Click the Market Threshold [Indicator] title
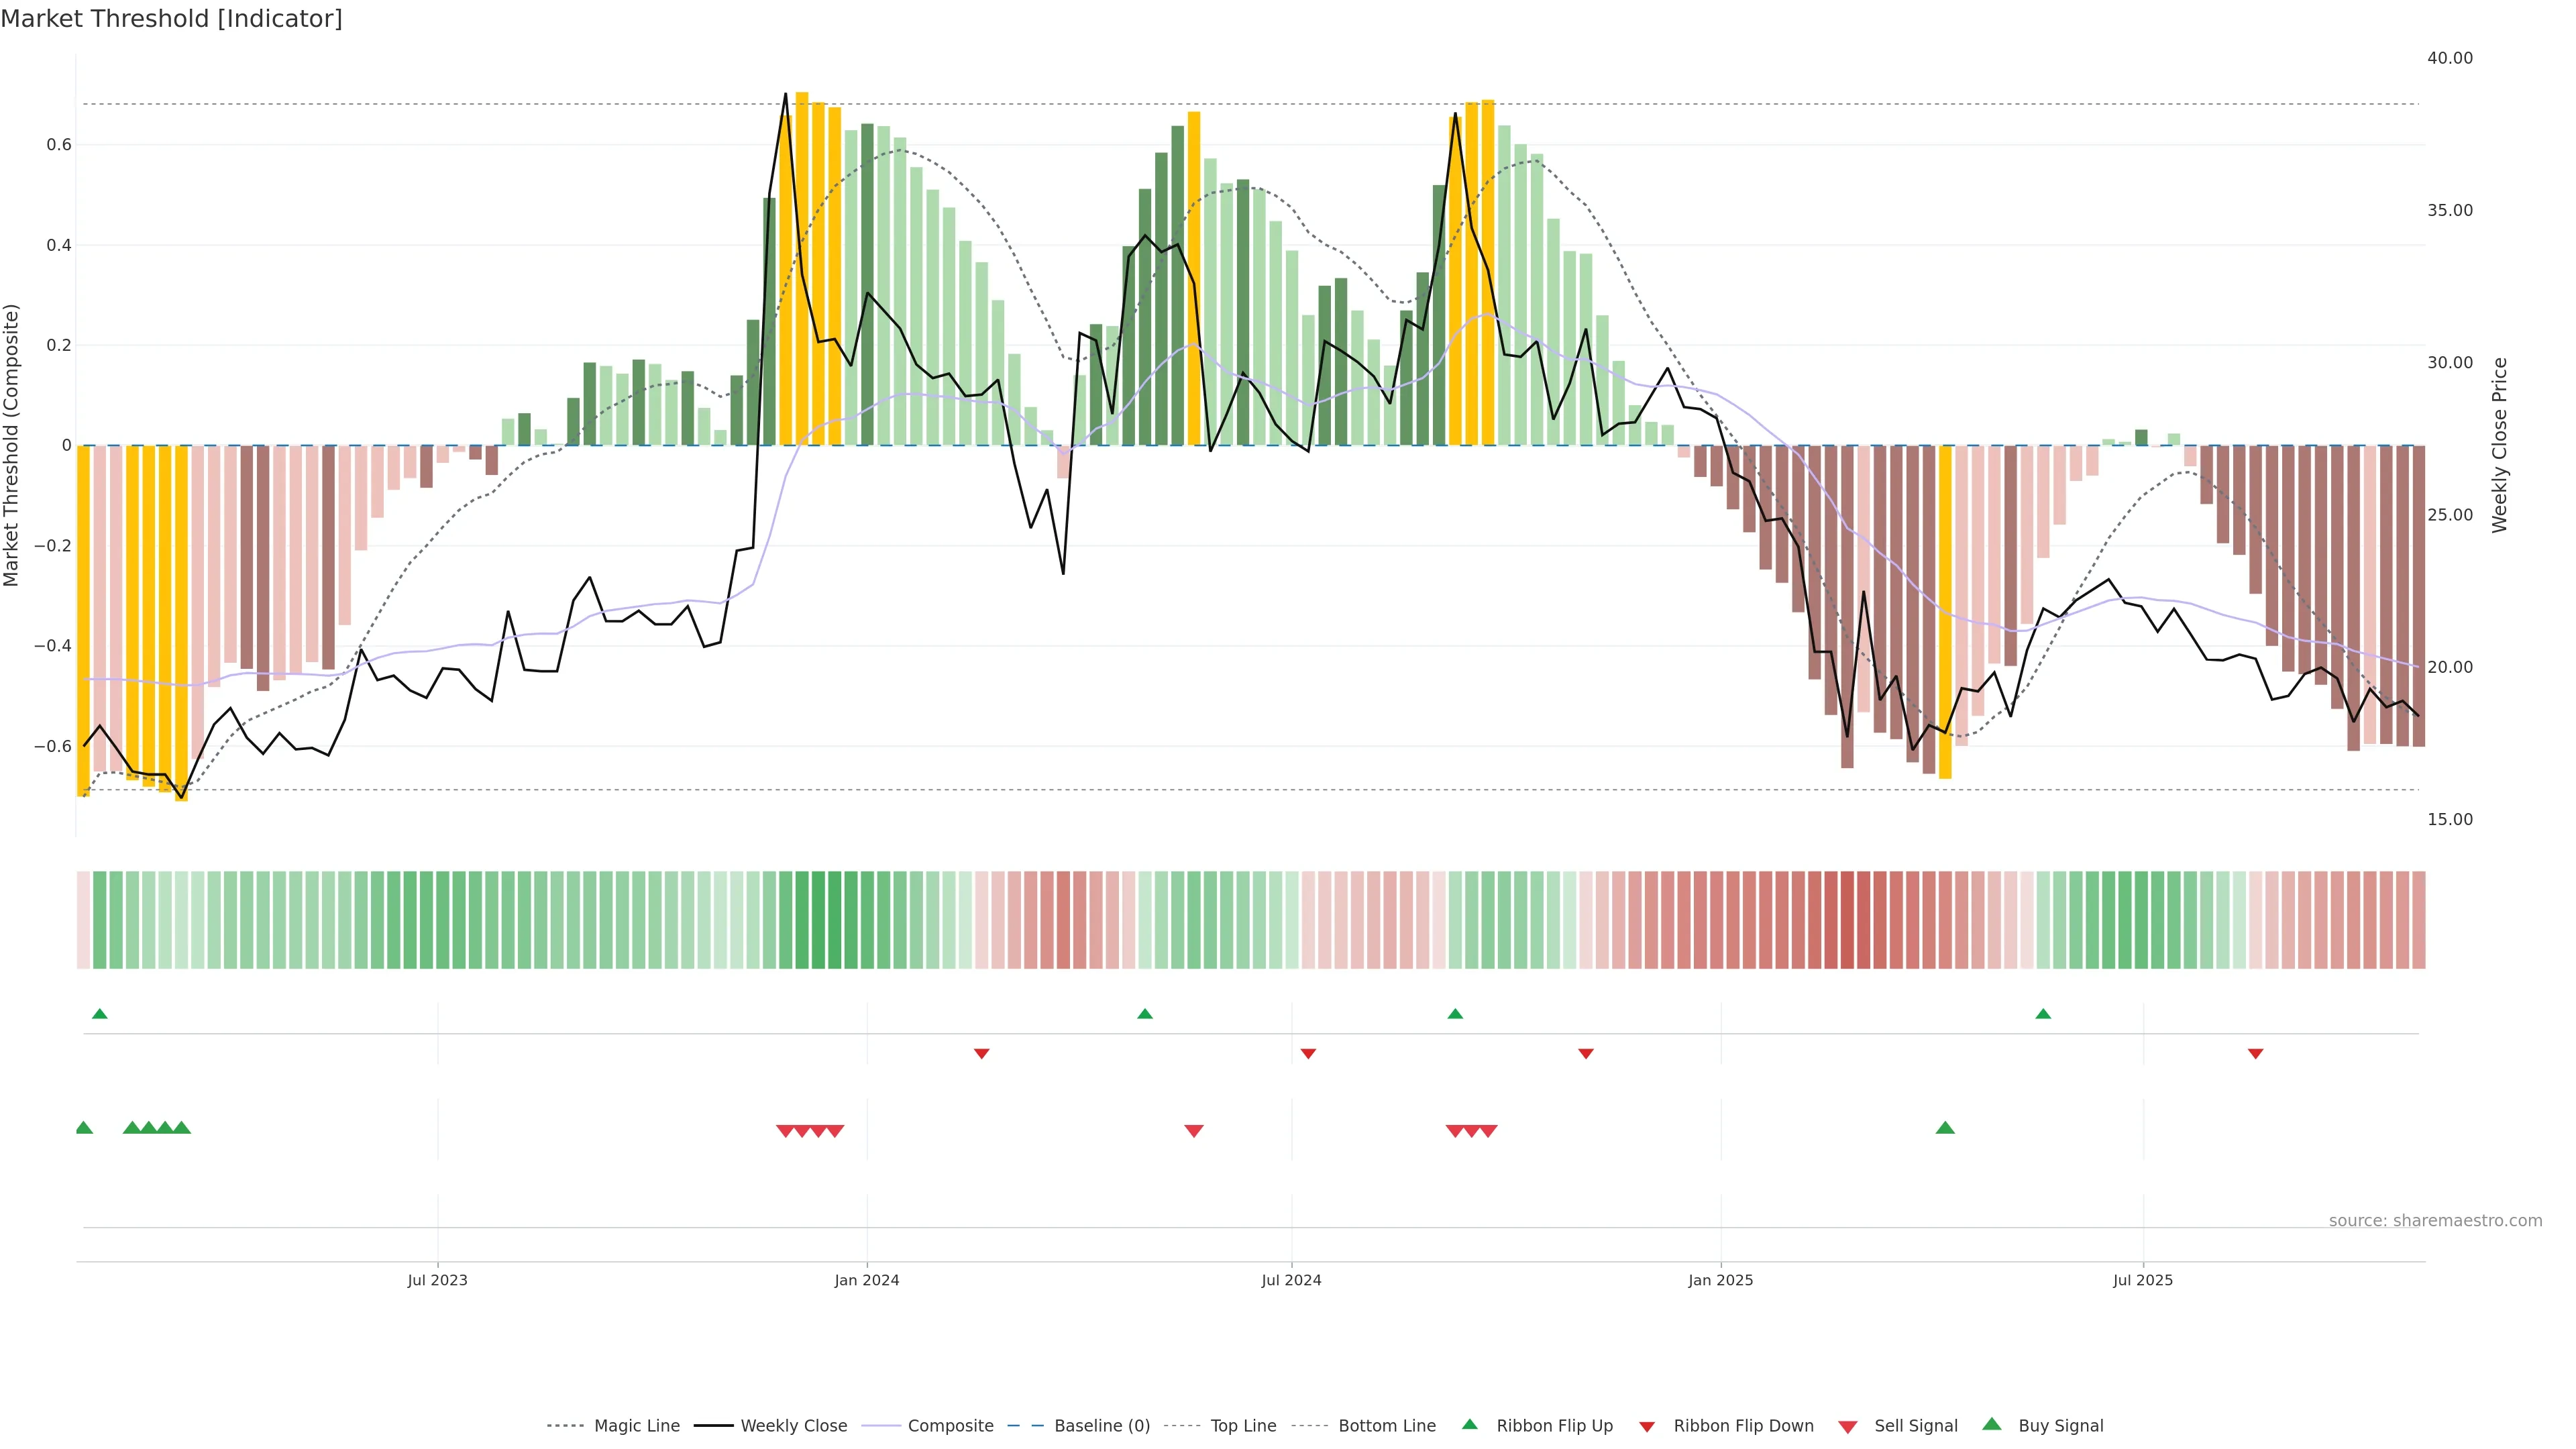 click(171, 19)
